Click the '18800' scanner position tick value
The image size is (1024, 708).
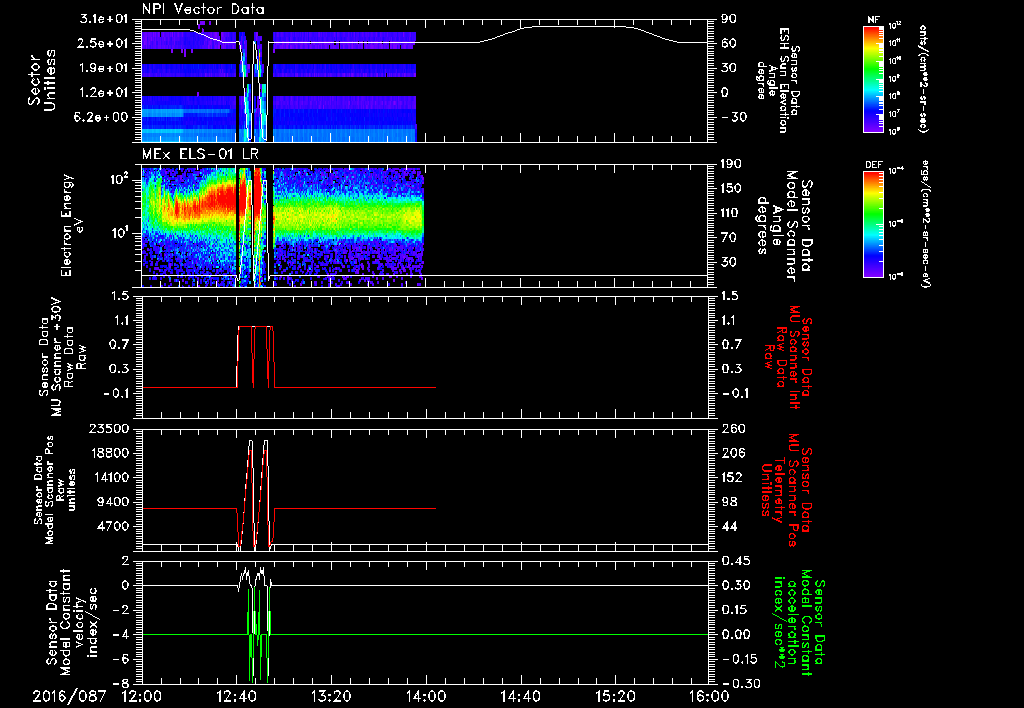109,453
